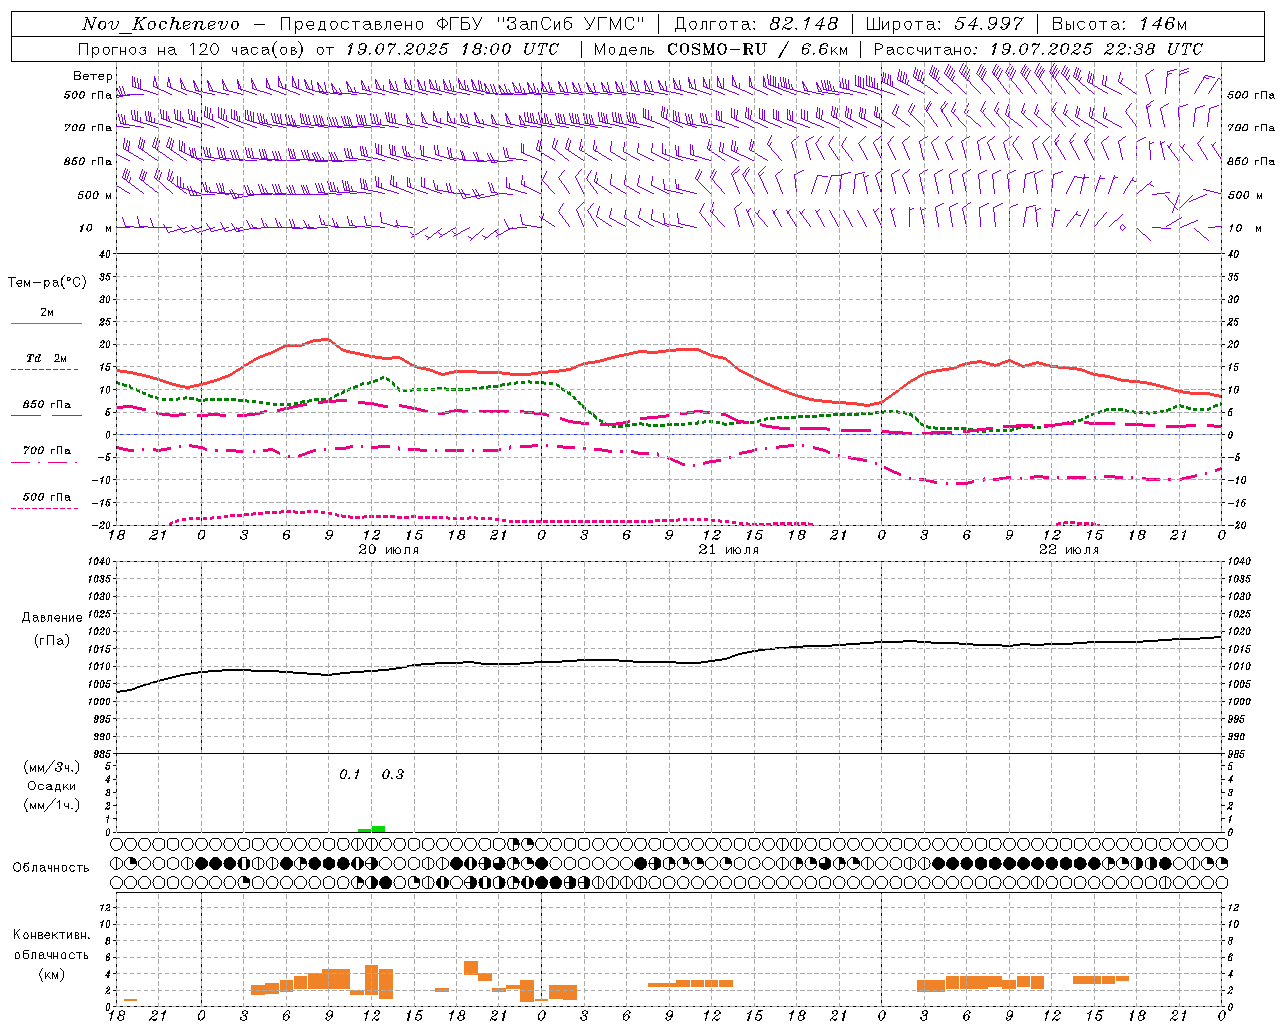
Task: Click the 'Конвективн.' convective cloud label
Action: [x=51, y=935]
